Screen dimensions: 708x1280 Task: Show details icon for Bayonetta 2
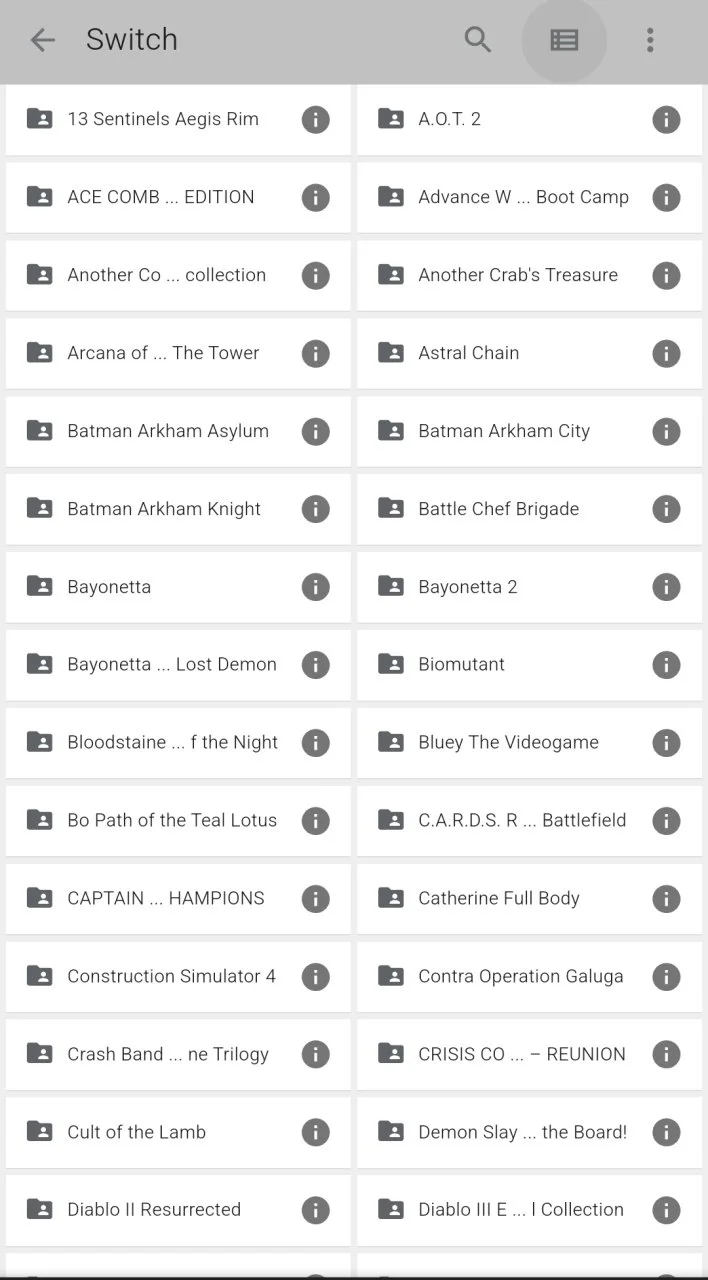666,587
